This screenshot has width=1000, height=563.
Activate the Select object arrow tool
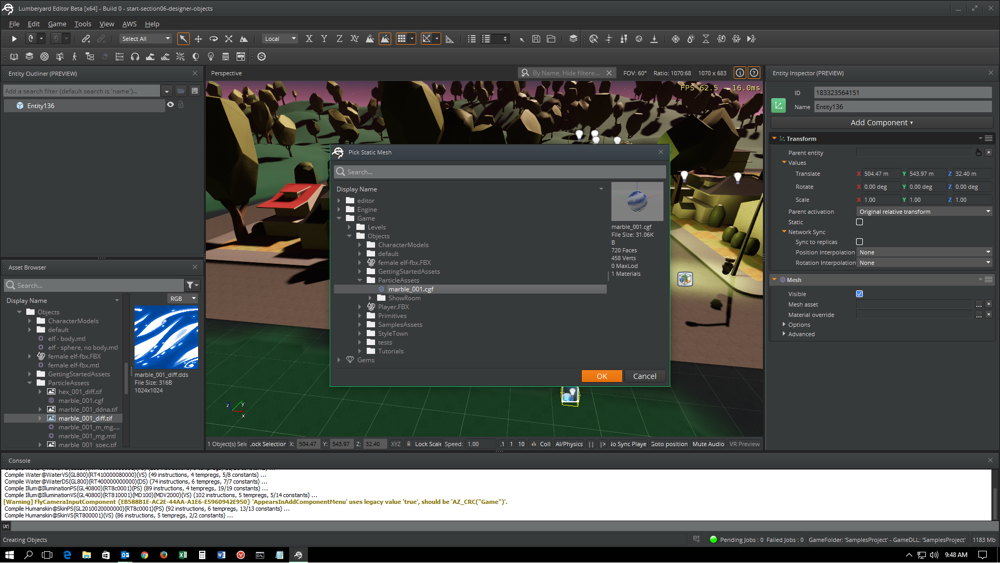click(x=183, y=39)
